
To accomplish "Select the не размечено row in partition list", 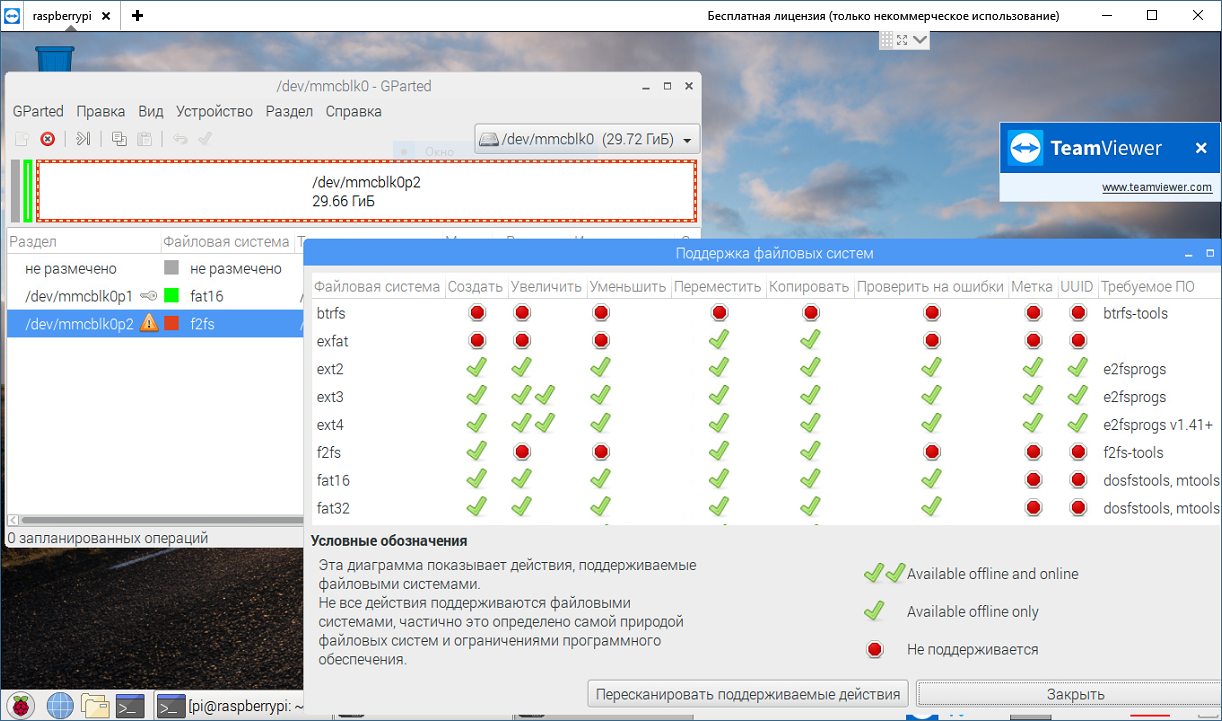I will (155, 268).
